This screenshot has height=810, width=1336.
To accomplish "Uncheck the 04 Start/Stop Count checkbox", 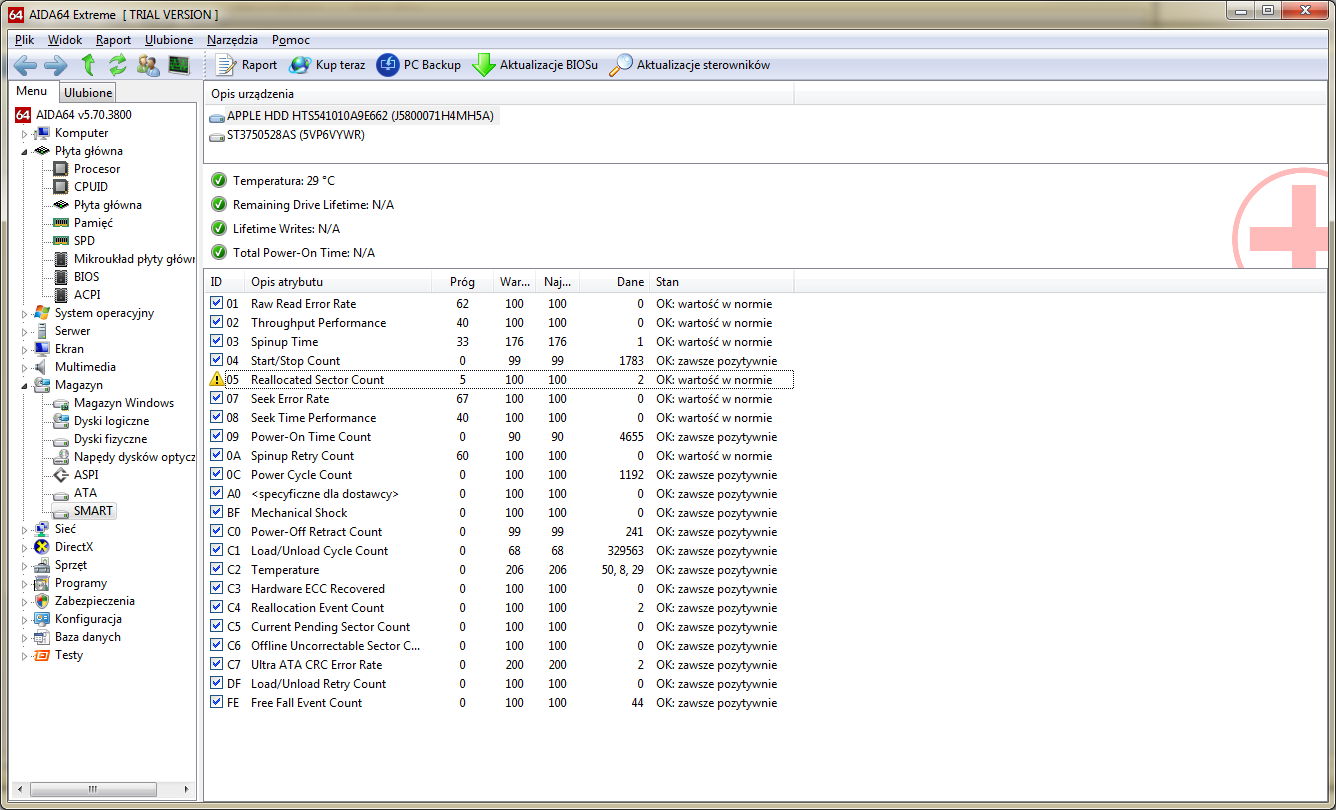I will (216, 360).
